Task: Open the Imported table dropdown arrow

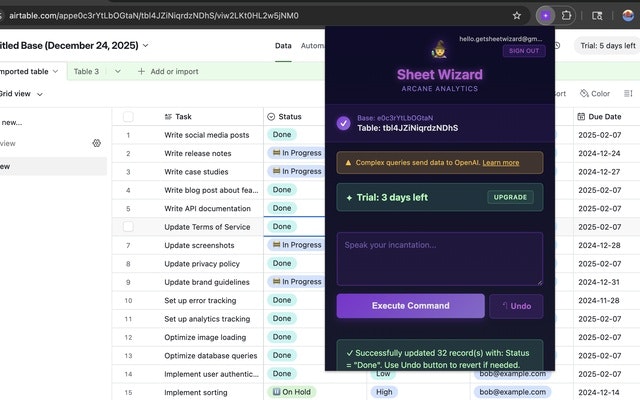Action: point(55,71)
